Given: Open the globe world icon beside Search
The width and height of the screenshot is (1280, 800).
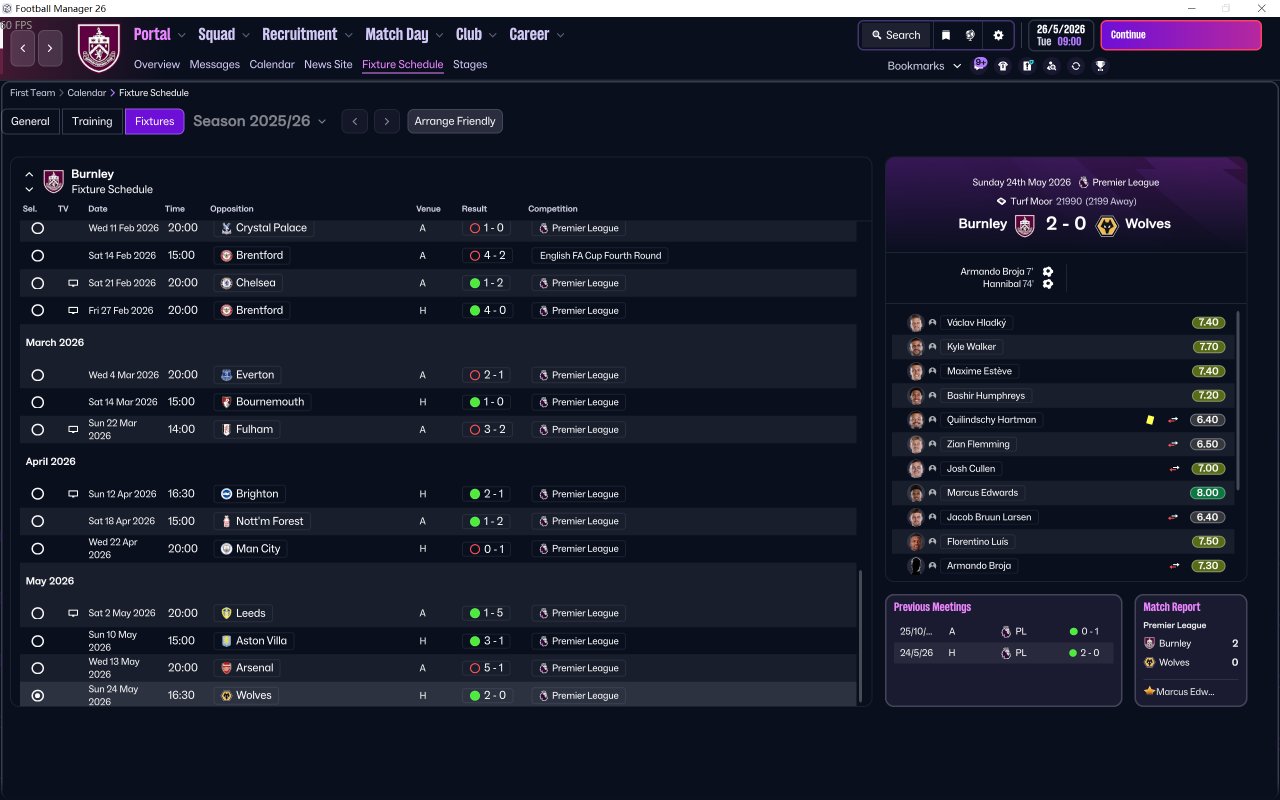Looking at the screenshot, I should (970, 35).
